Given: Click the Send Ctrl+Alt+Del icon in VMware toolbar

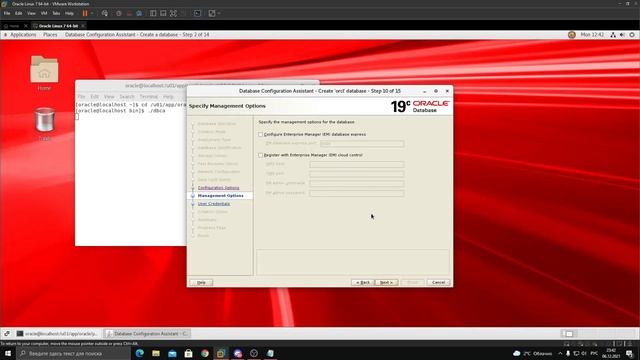Looking at the screenshot, I should pos(105,13).
